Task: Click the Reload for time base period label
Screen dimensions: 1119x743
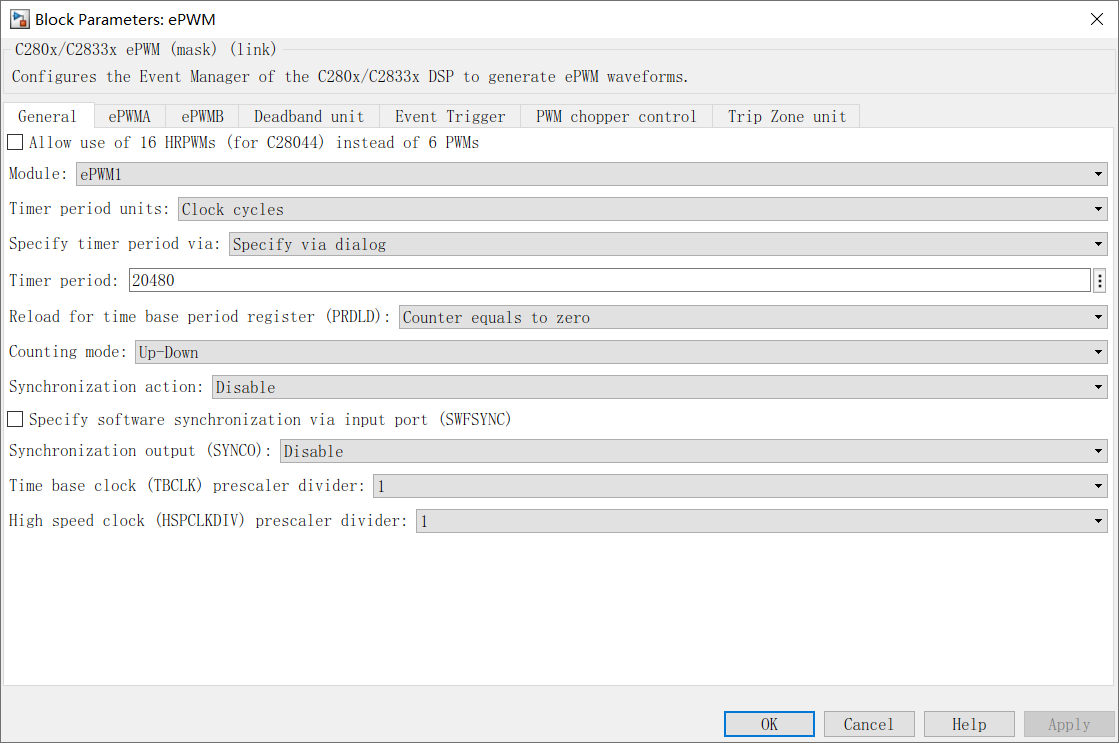Action: (200, 316)
